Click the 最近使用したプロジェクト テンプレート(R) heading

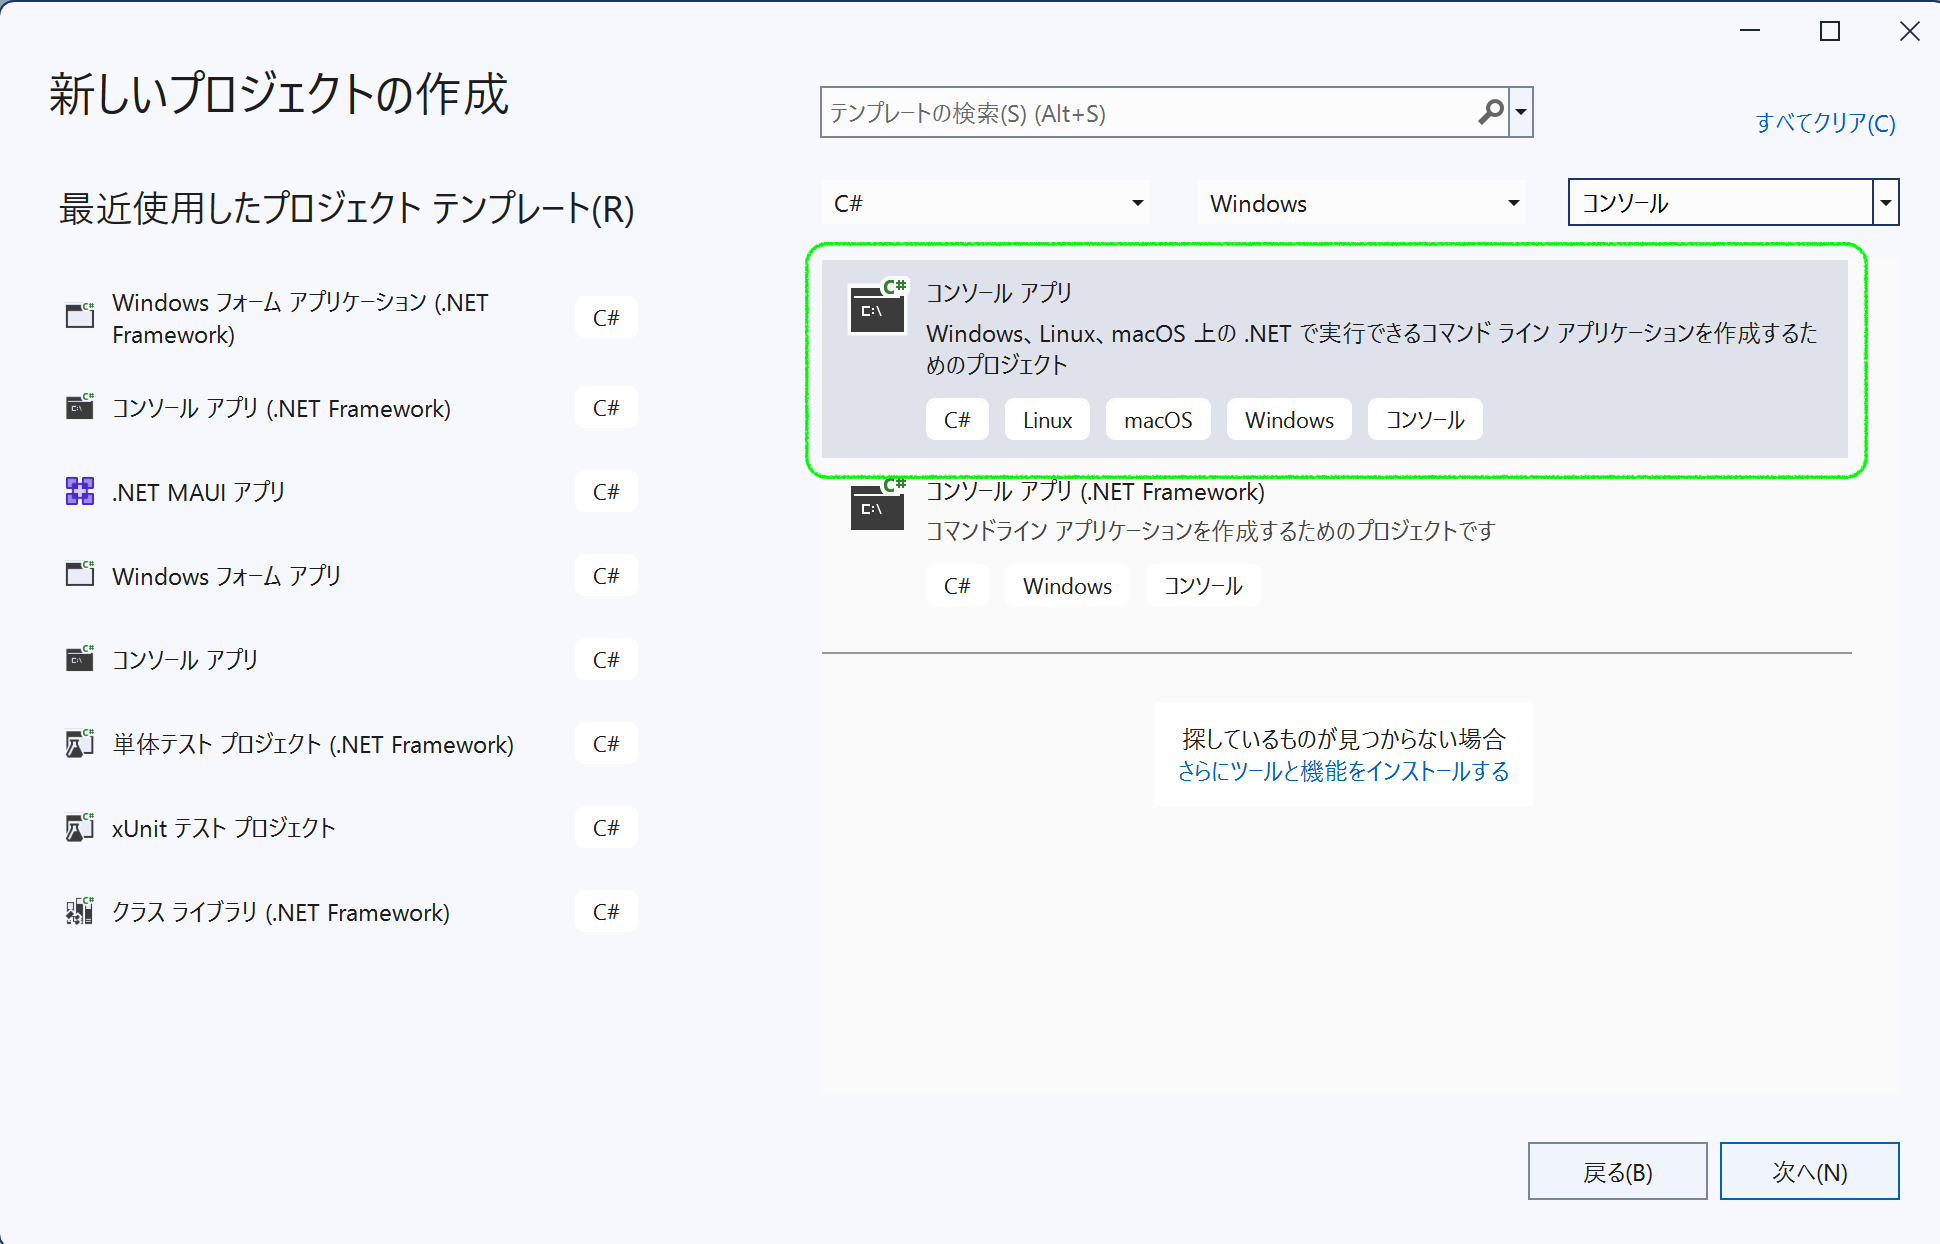(x=347, y=208)
